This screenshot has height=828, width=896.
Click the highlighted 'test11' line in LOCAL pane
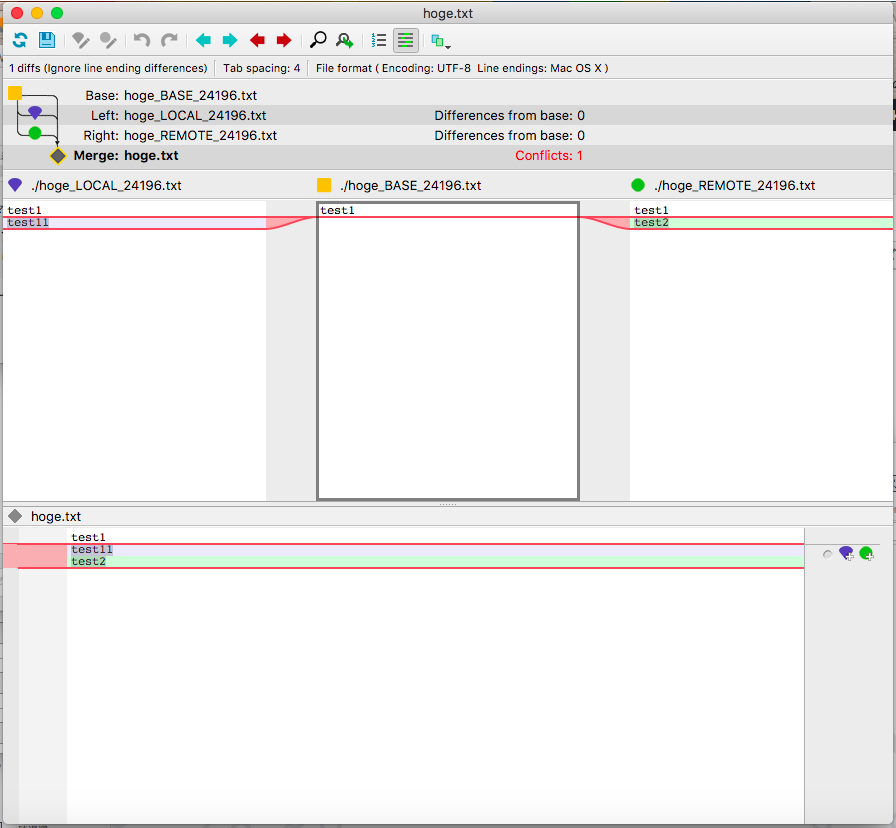[x=135, y=223]
